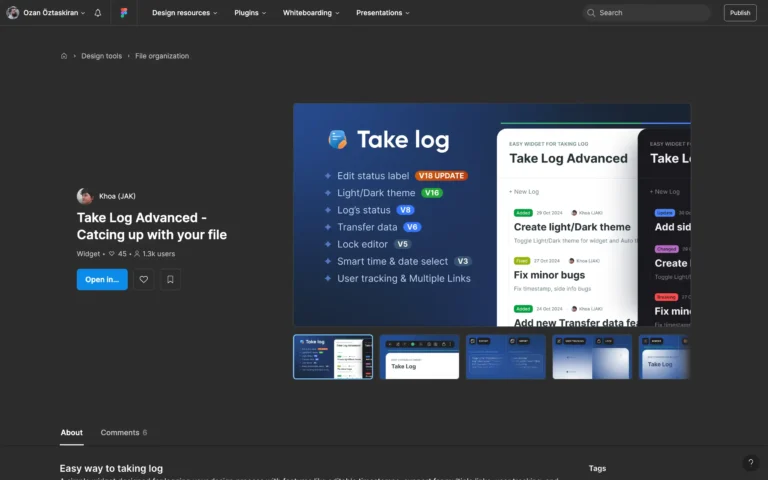Click the Publish button

click(x=740, y=13)
